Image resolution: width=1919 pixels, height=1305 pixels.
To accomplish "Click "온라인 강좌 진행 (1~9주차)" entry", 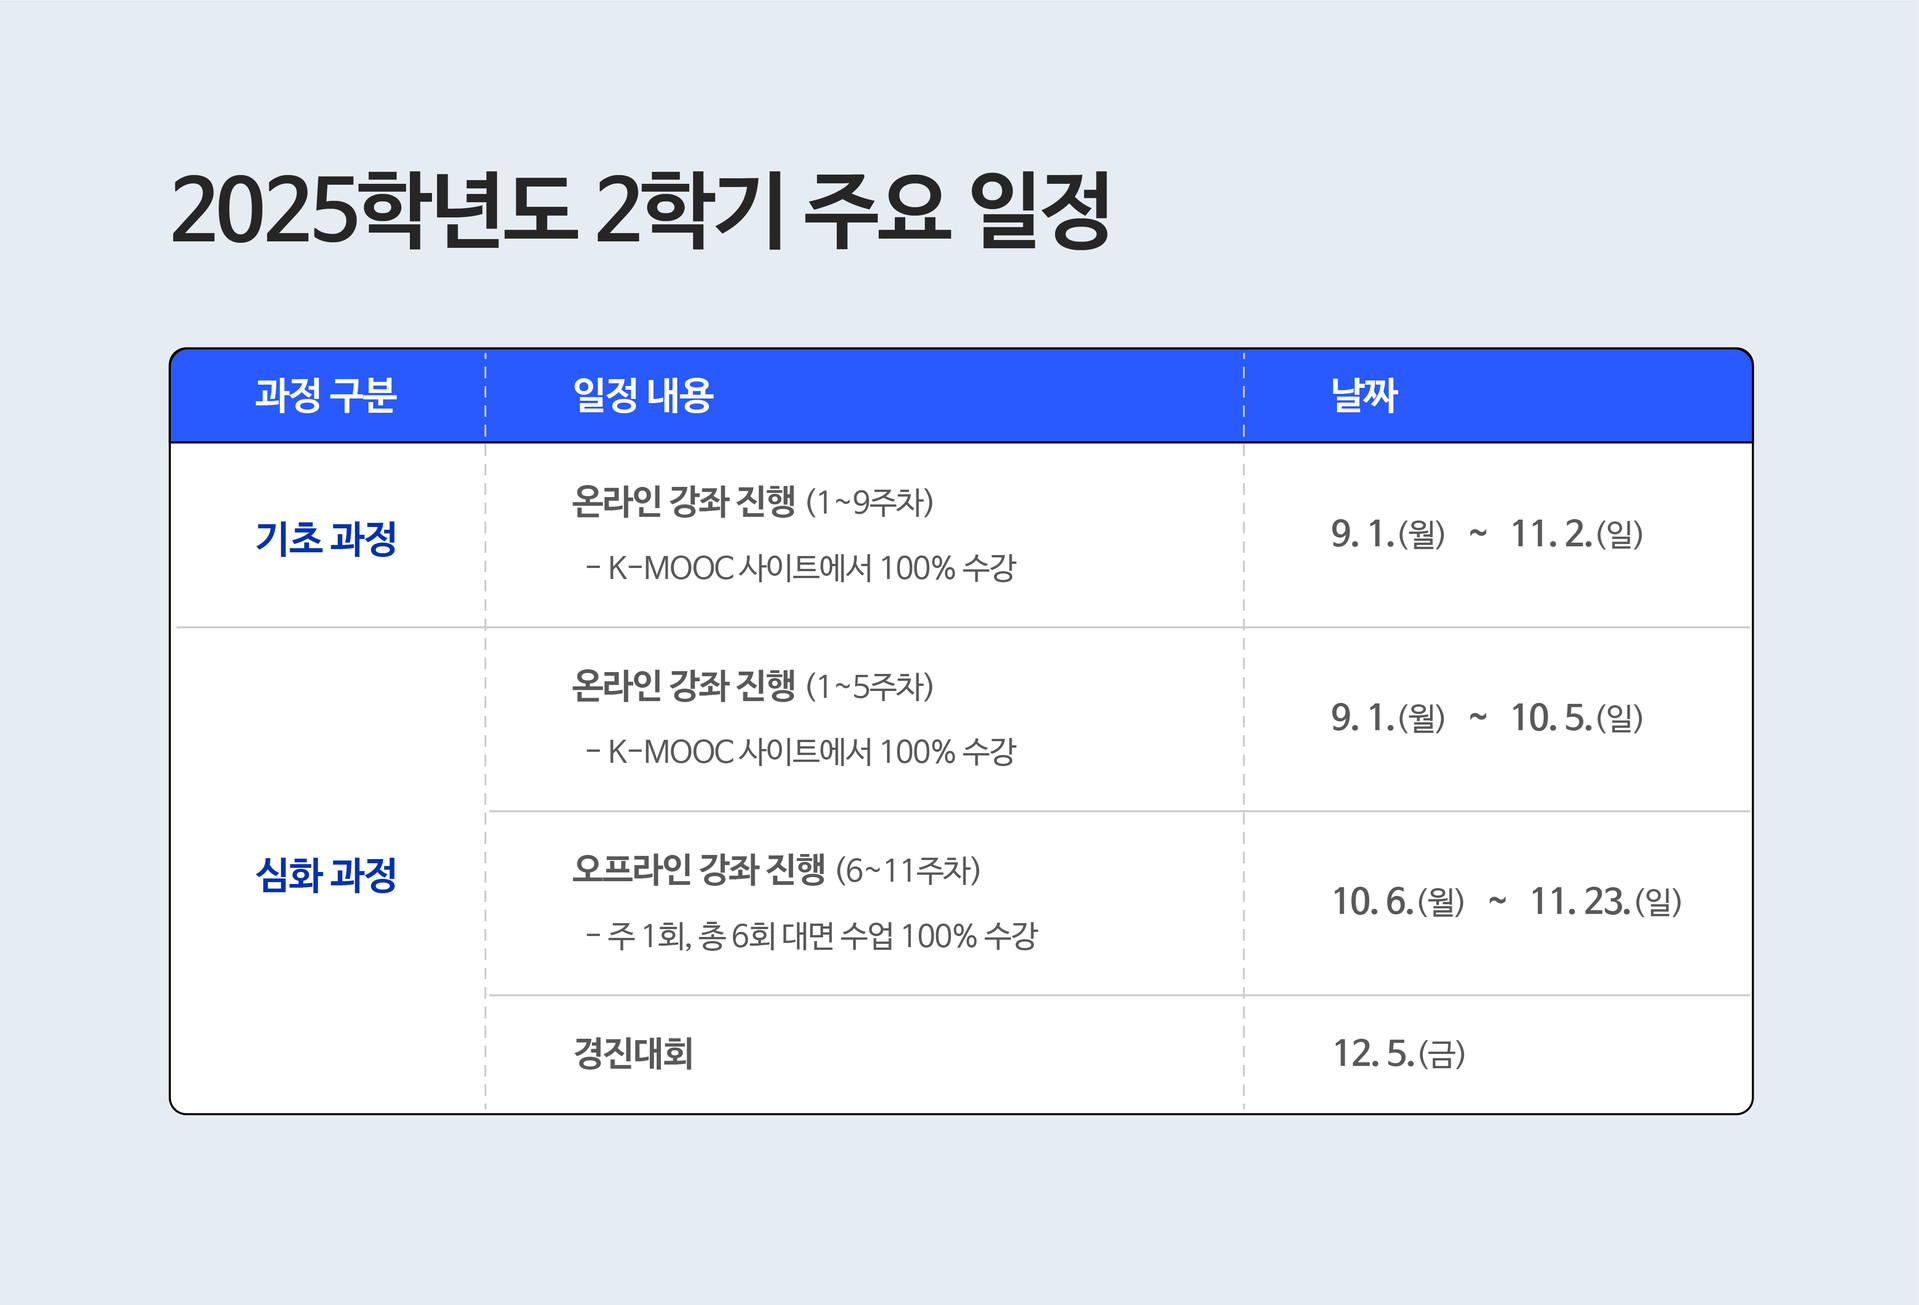I will (752, 501).
